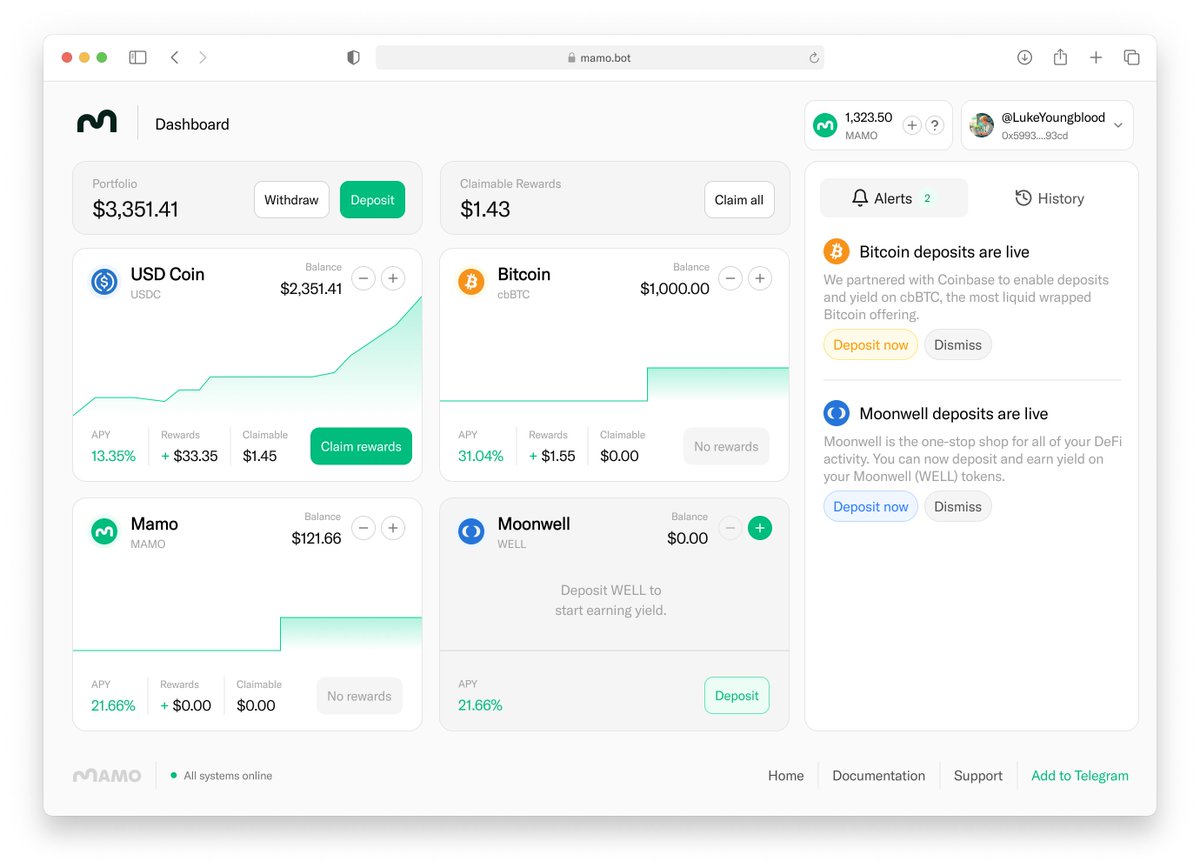Switch to the Alerts tab
The width and height of the screenshot is (1200, 868).
pyautogui.click(x=894, y=198)
